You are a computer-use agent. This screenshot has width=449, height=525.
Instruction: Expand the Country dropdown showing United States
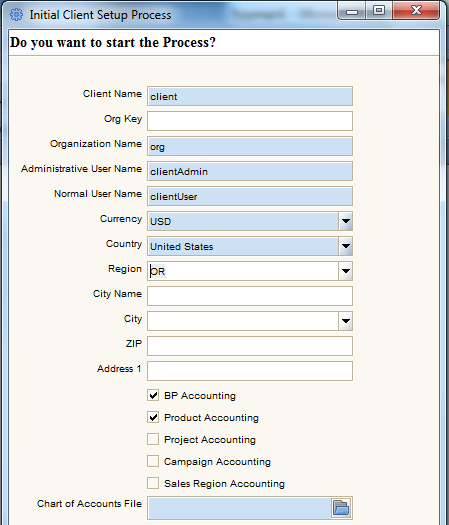tap(346, 246)
